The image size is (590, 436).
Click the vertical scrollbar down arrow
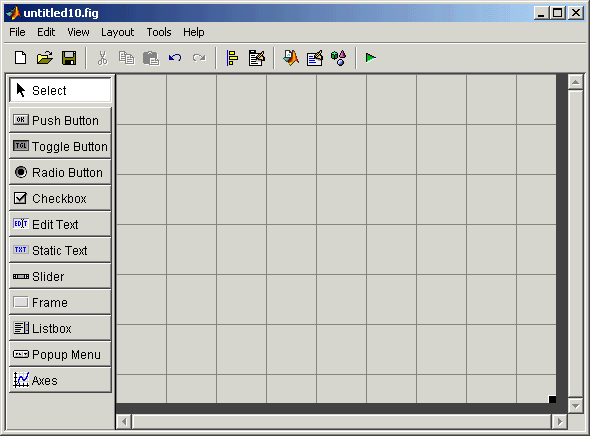click(575, 406)
